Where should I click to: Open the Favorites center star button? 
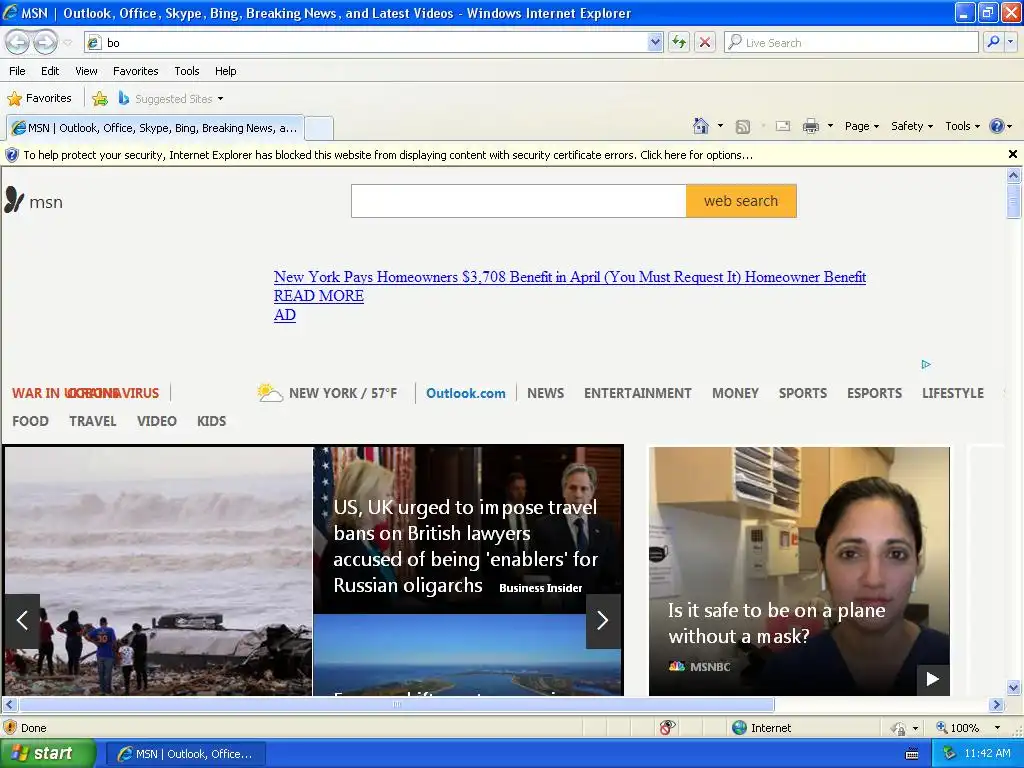tap(39, 99)
